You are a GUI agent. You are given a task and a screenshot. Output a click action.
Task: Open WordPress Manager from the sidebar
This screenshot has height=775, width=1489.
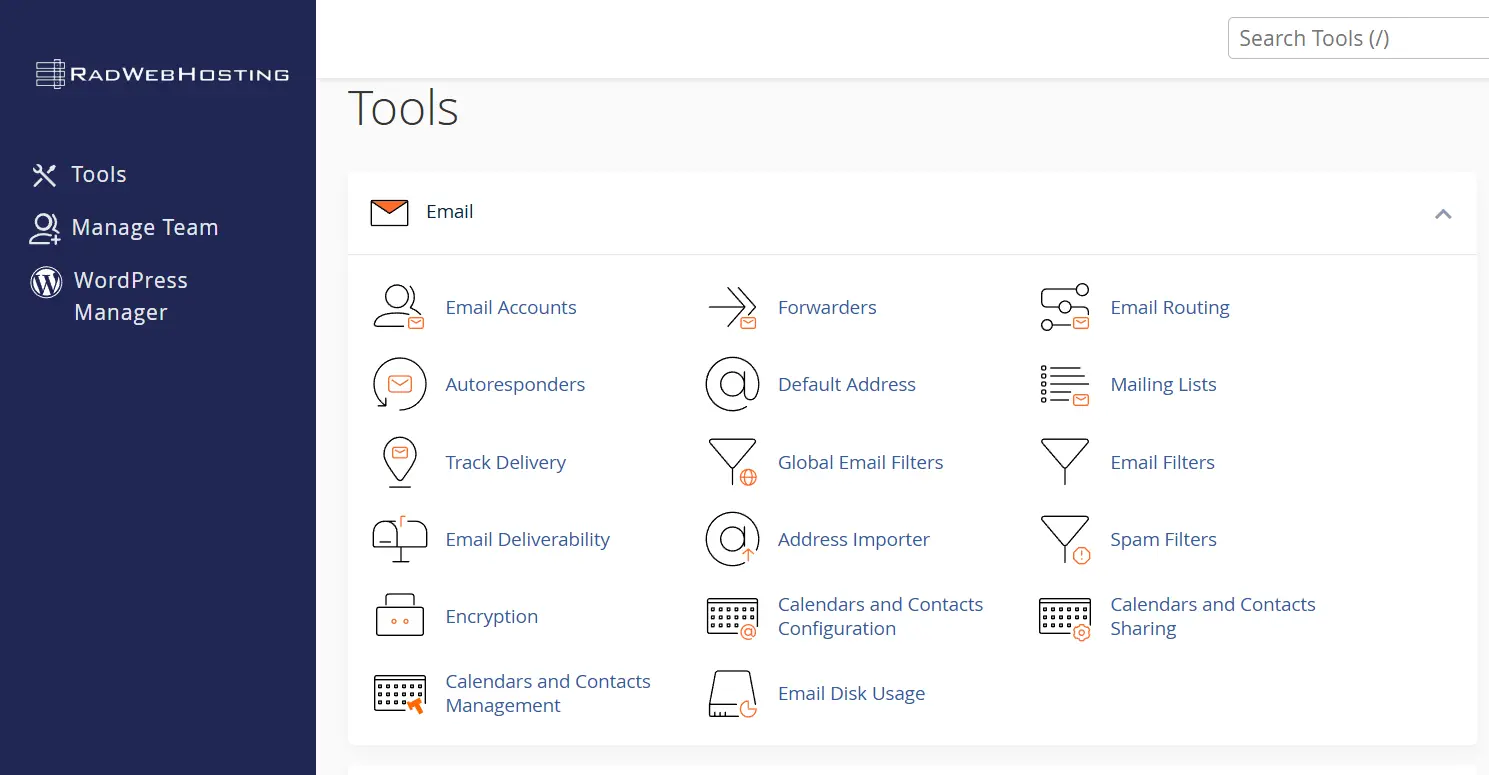click(129, 295)
